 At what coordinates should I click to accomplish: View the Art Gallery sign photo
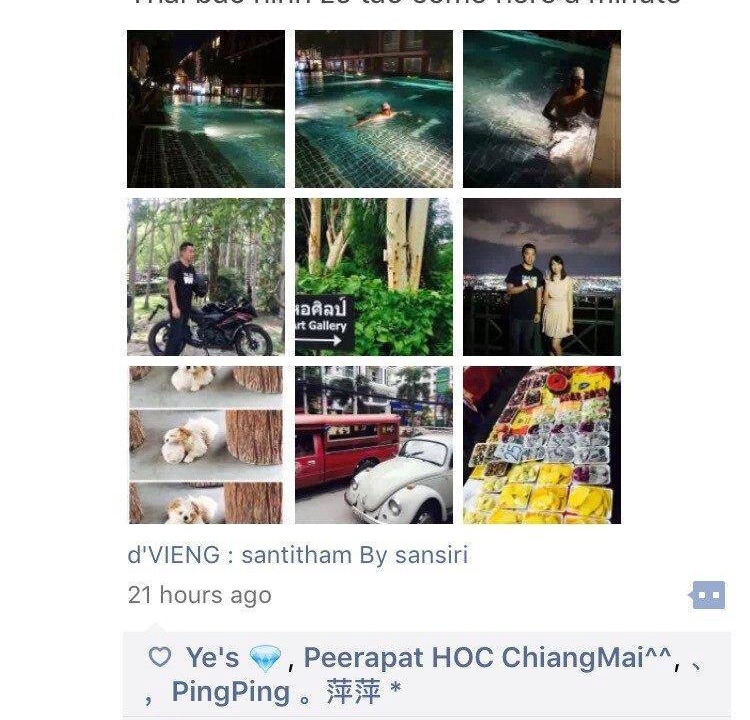374,277
